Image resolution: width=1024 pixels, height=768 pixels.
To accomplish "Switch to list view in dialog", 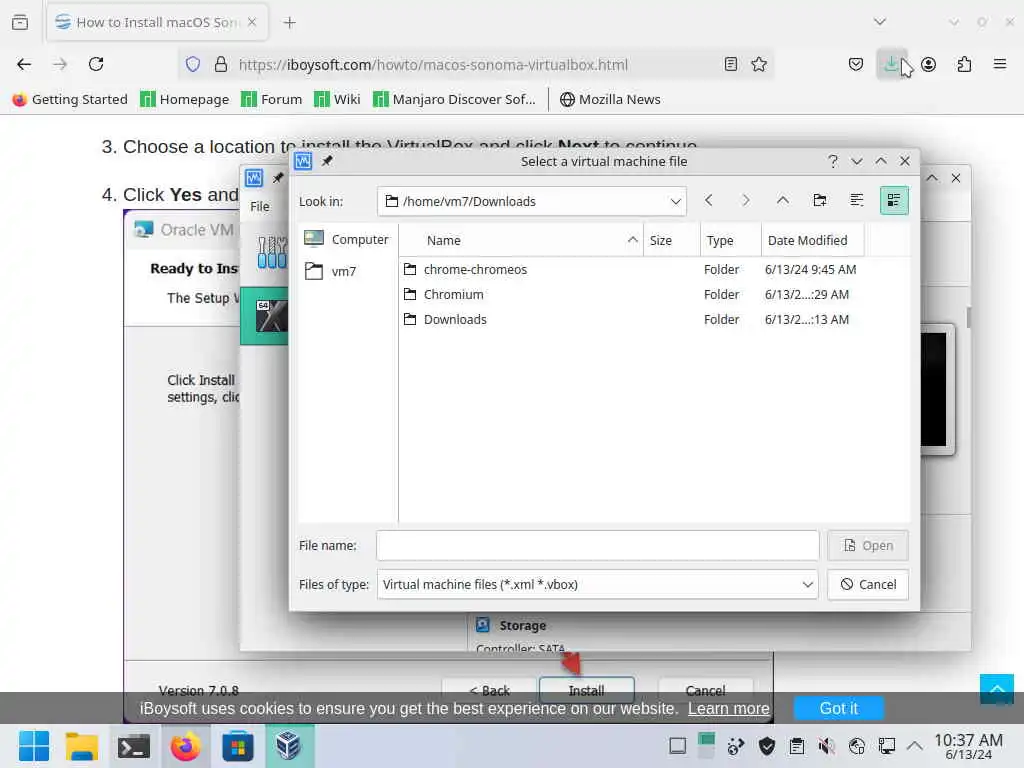I will [857, 200].
